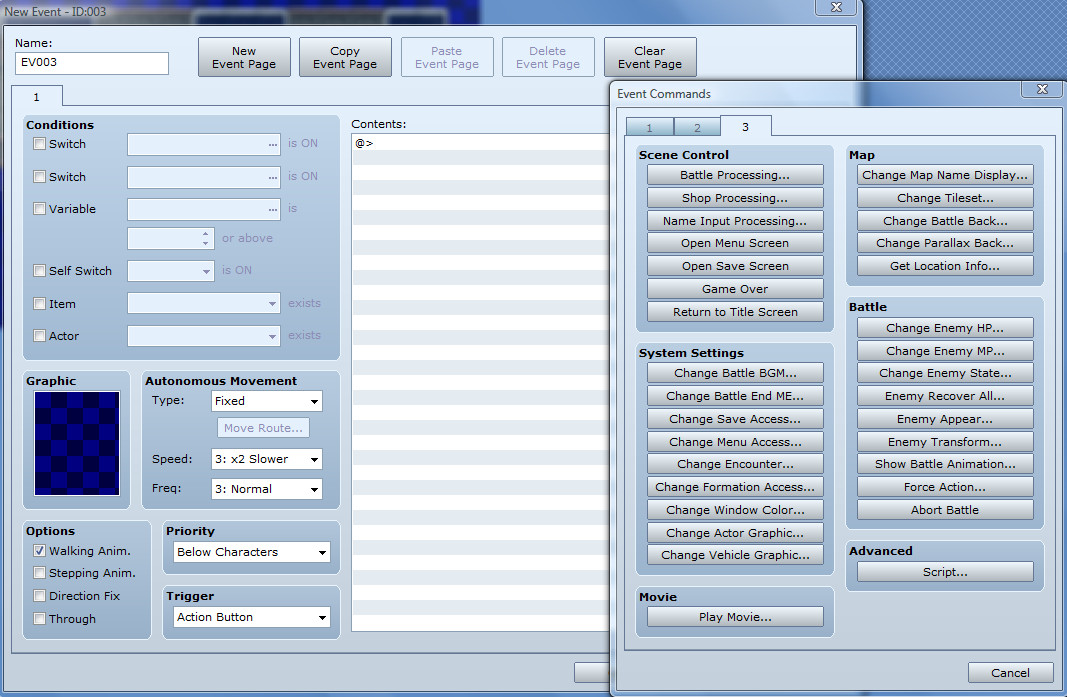Viewport: 1067px width, 697px height.
Task: Open Name Input Processing command
Action: click(x=735, y=221)
